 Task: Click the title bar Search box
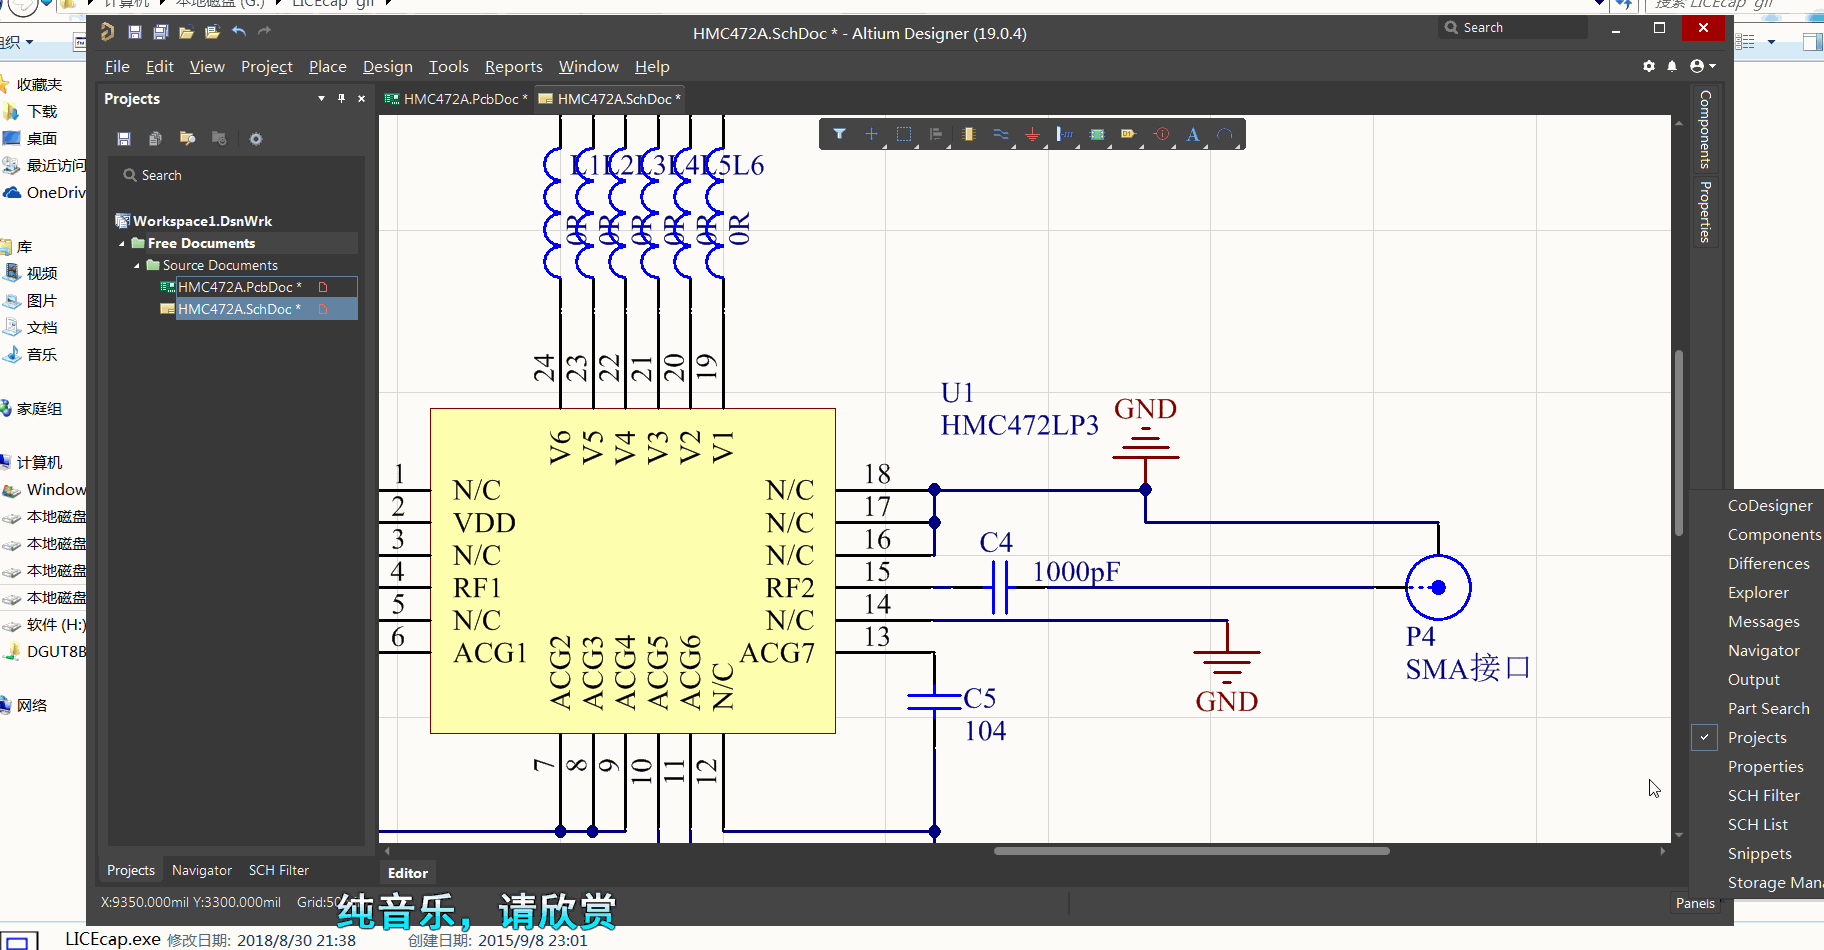tap(1513, 27)
